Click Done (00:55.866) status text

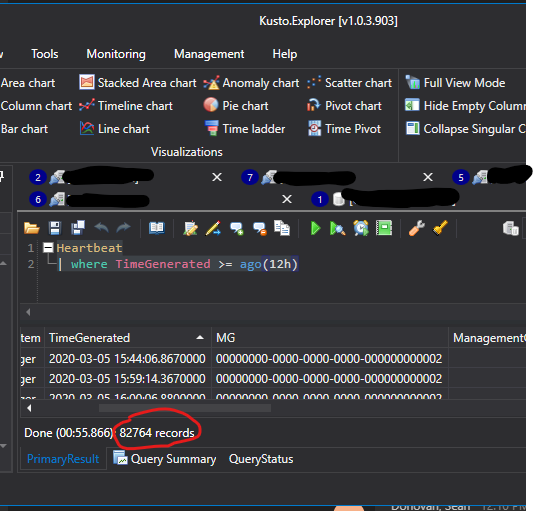pos(69,433)
